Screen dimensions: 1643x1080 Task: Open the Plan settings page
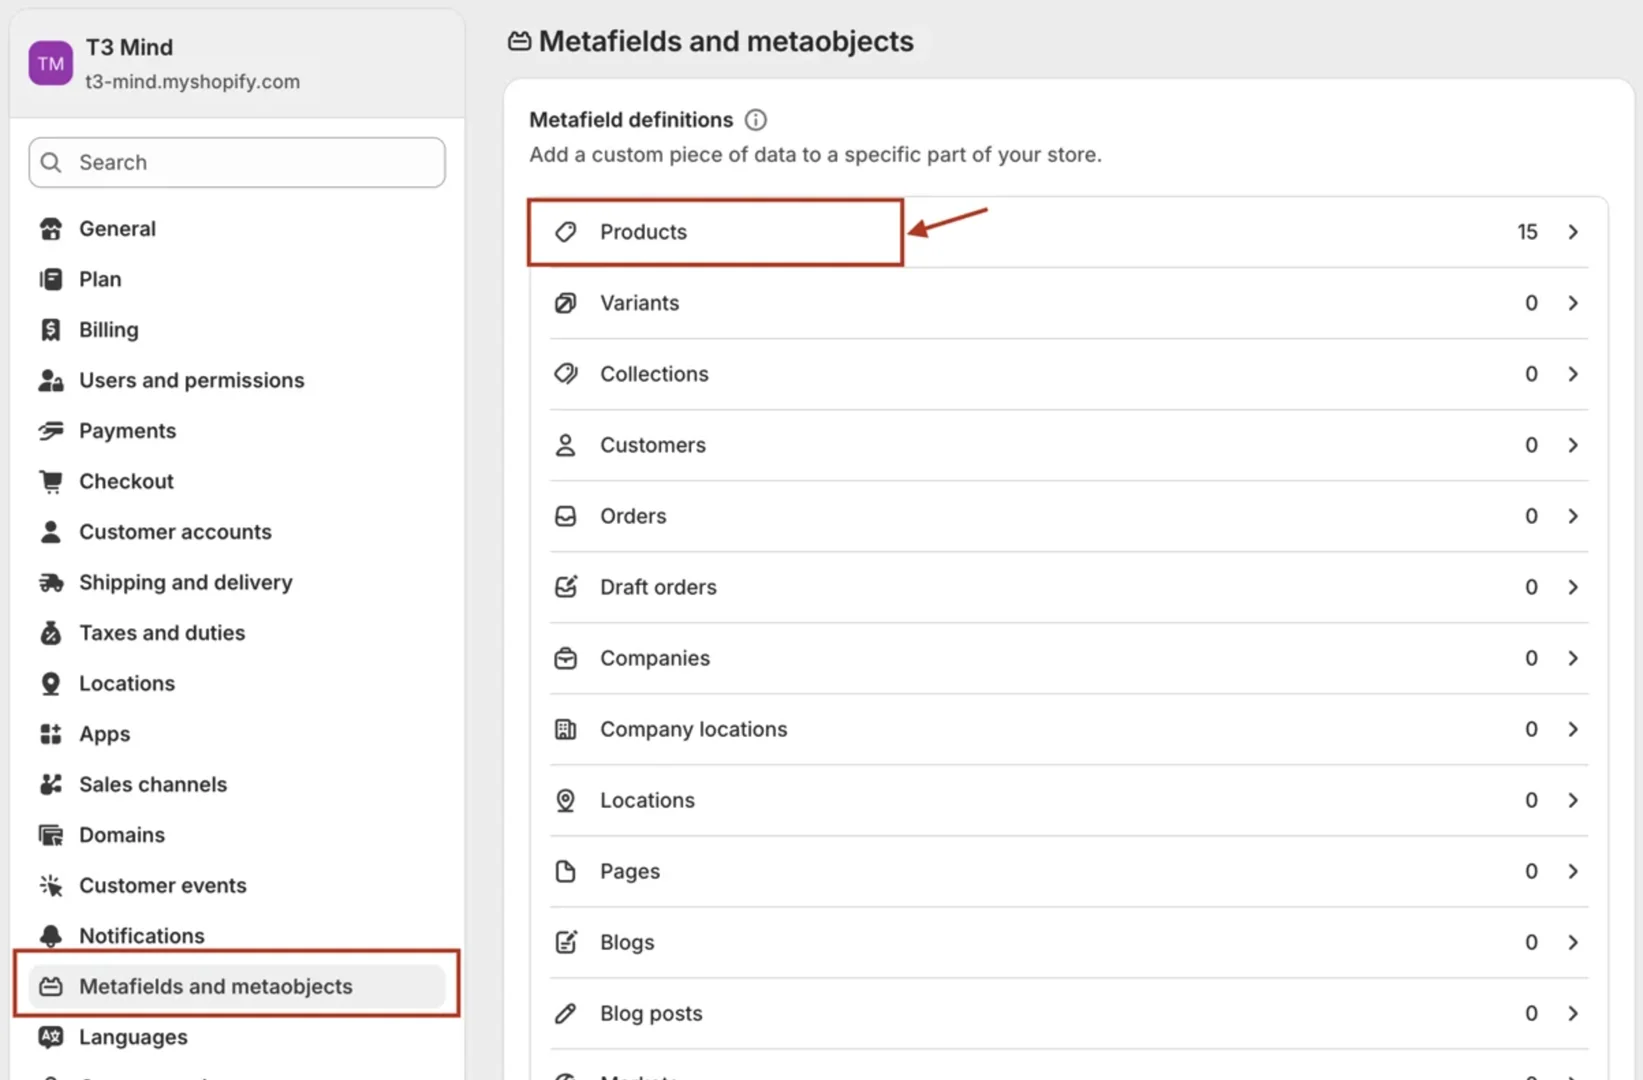[x=237, y=279]
